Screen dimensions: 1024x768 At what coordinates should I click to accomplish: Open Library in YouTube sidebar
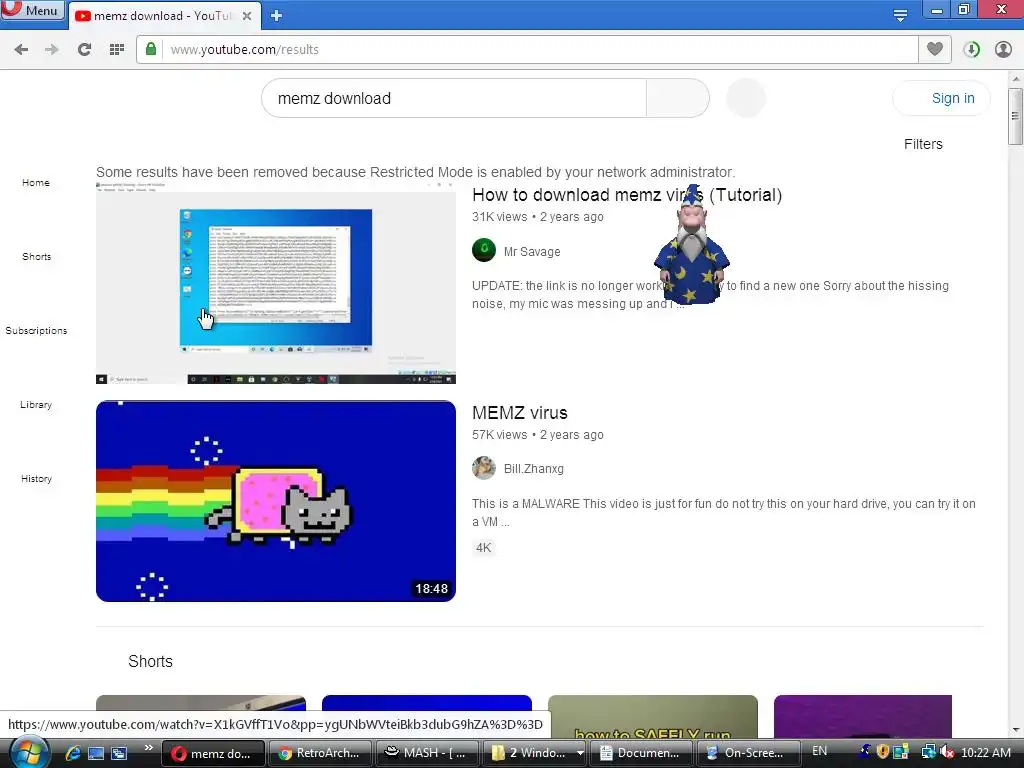click(x=36, y=405)
